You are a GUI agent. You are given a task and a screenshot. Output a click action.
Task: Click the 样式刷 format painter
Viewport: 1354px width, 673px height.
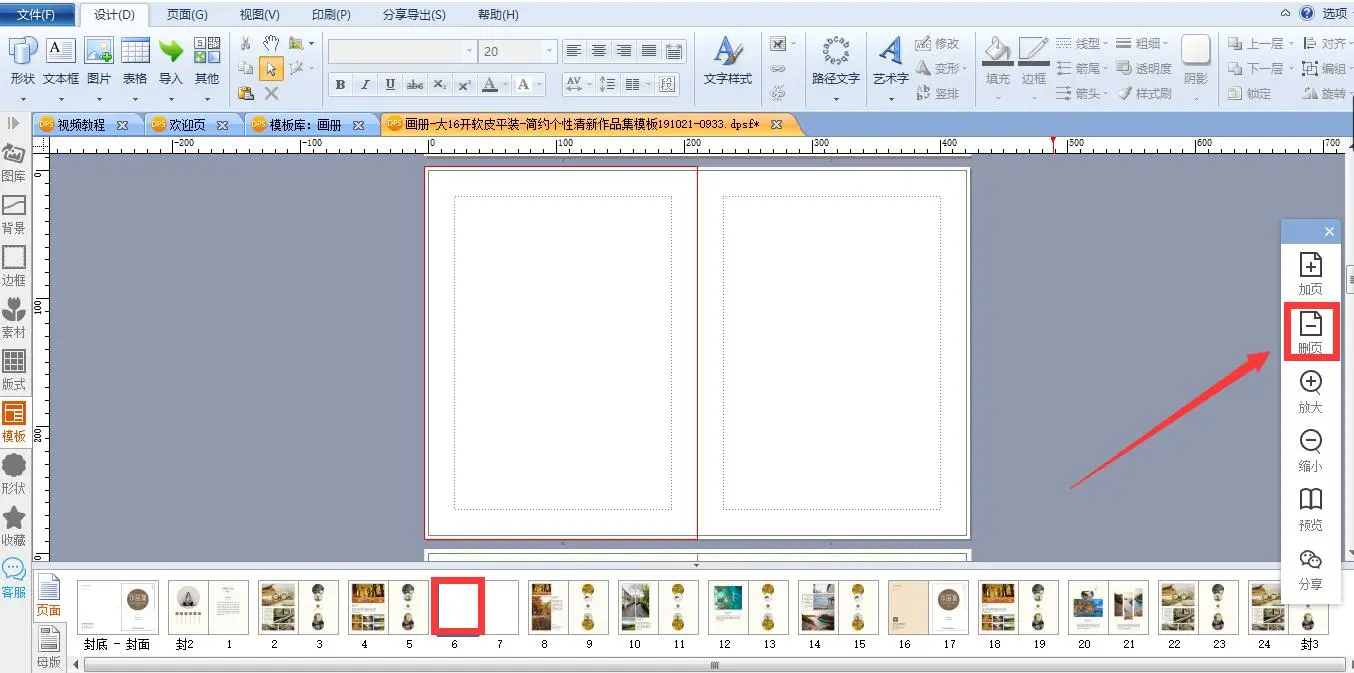point(1143,93)
